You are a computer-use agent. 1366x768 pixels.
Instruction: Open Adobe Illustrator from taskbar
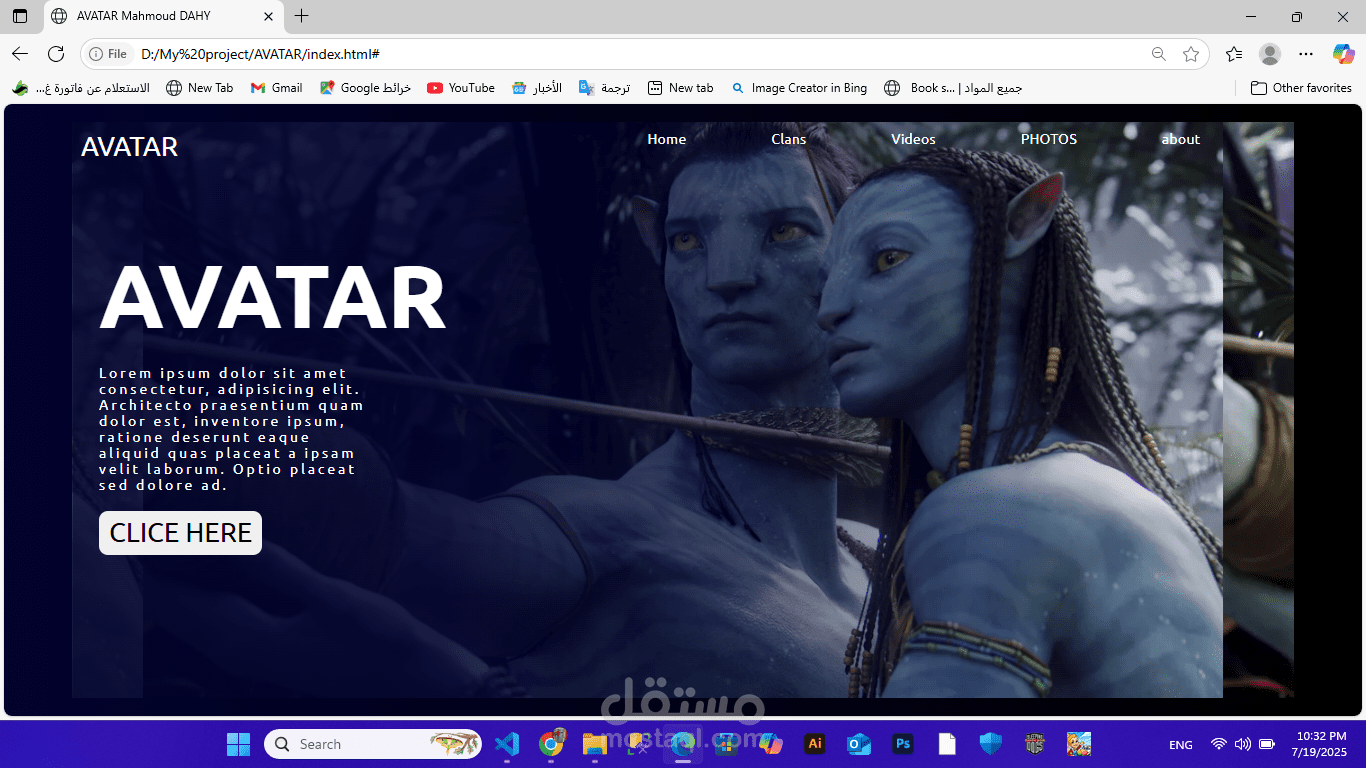[x=815, y=744]
